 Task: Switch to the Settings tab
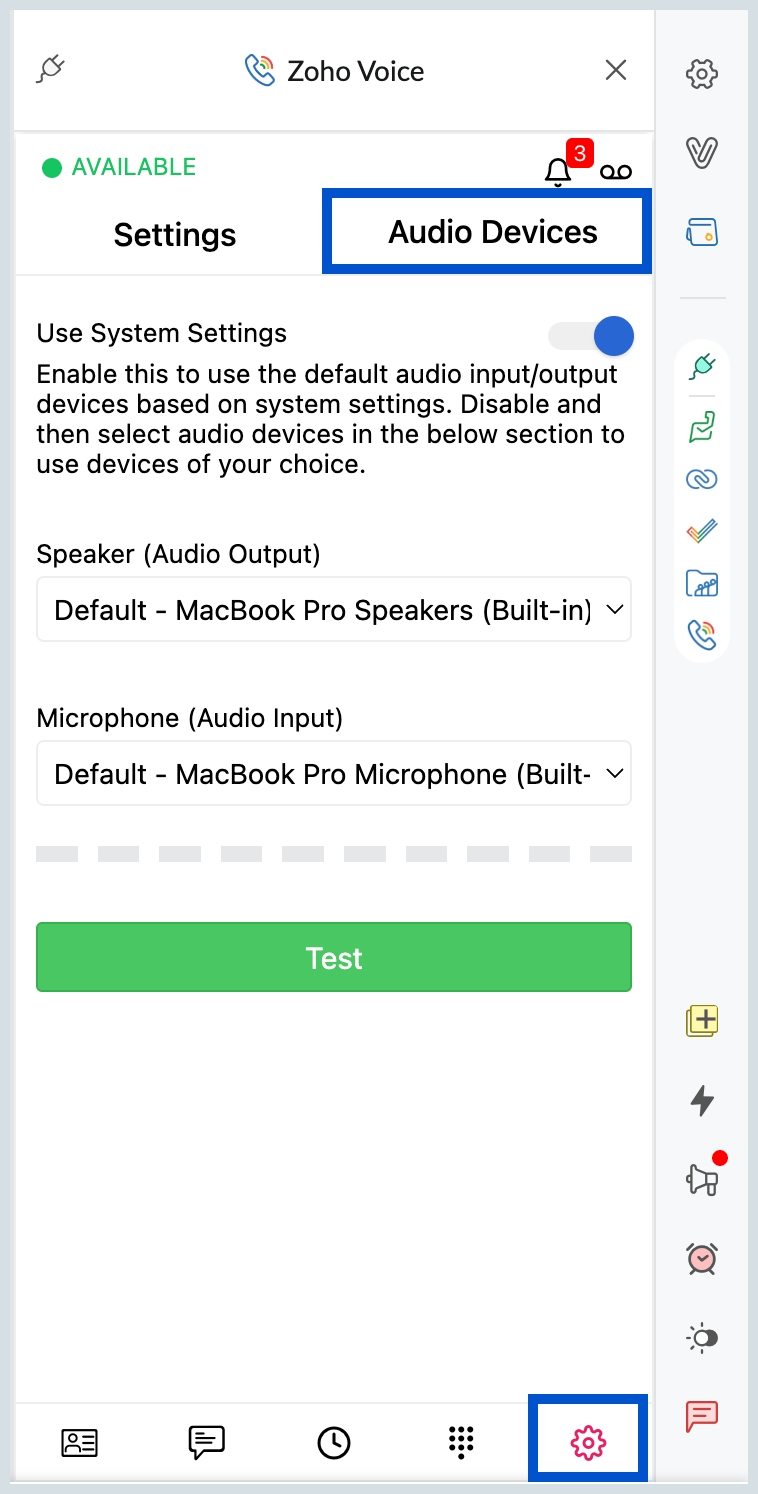tap(175, 235)
